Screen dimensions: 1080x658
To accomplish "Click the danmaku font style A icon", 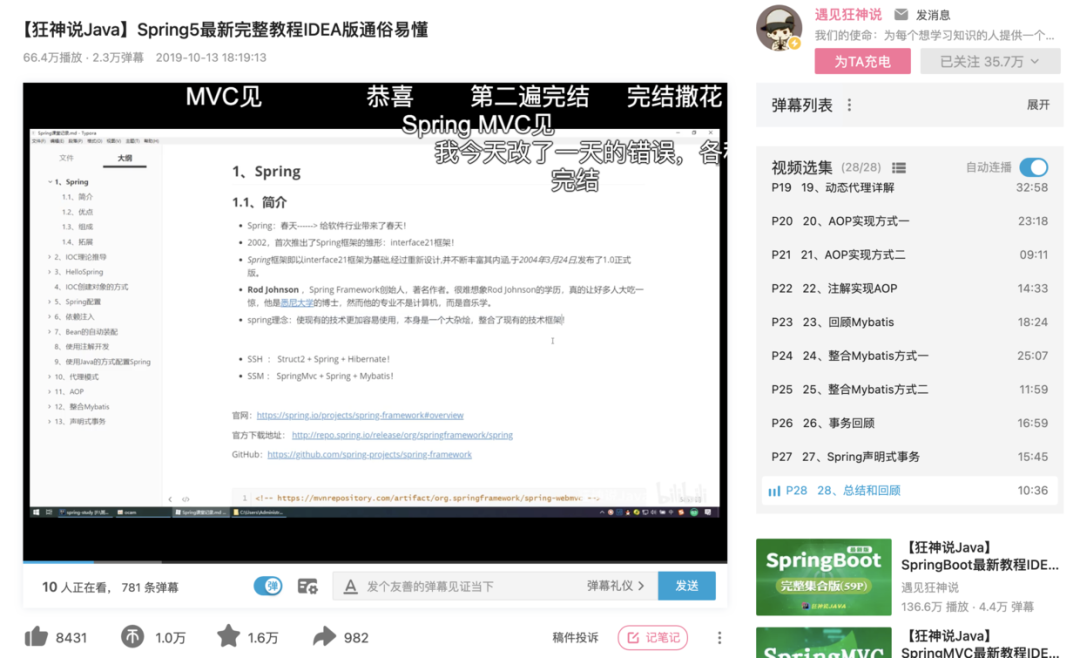I will click(351, 586).
